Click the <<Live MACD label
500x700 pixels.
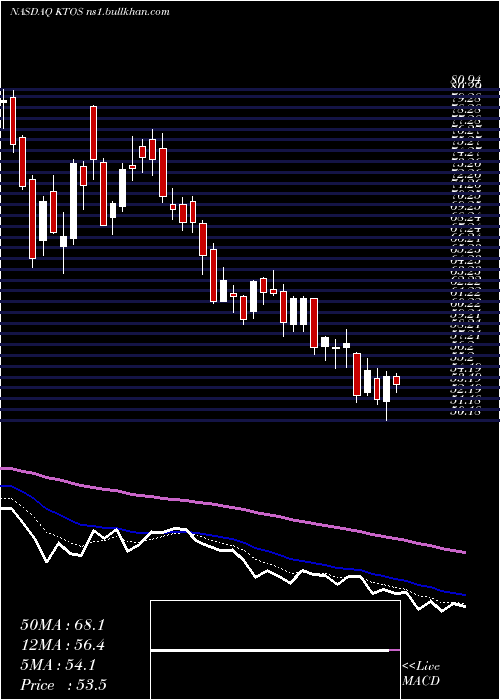click(x=421, y=674)
